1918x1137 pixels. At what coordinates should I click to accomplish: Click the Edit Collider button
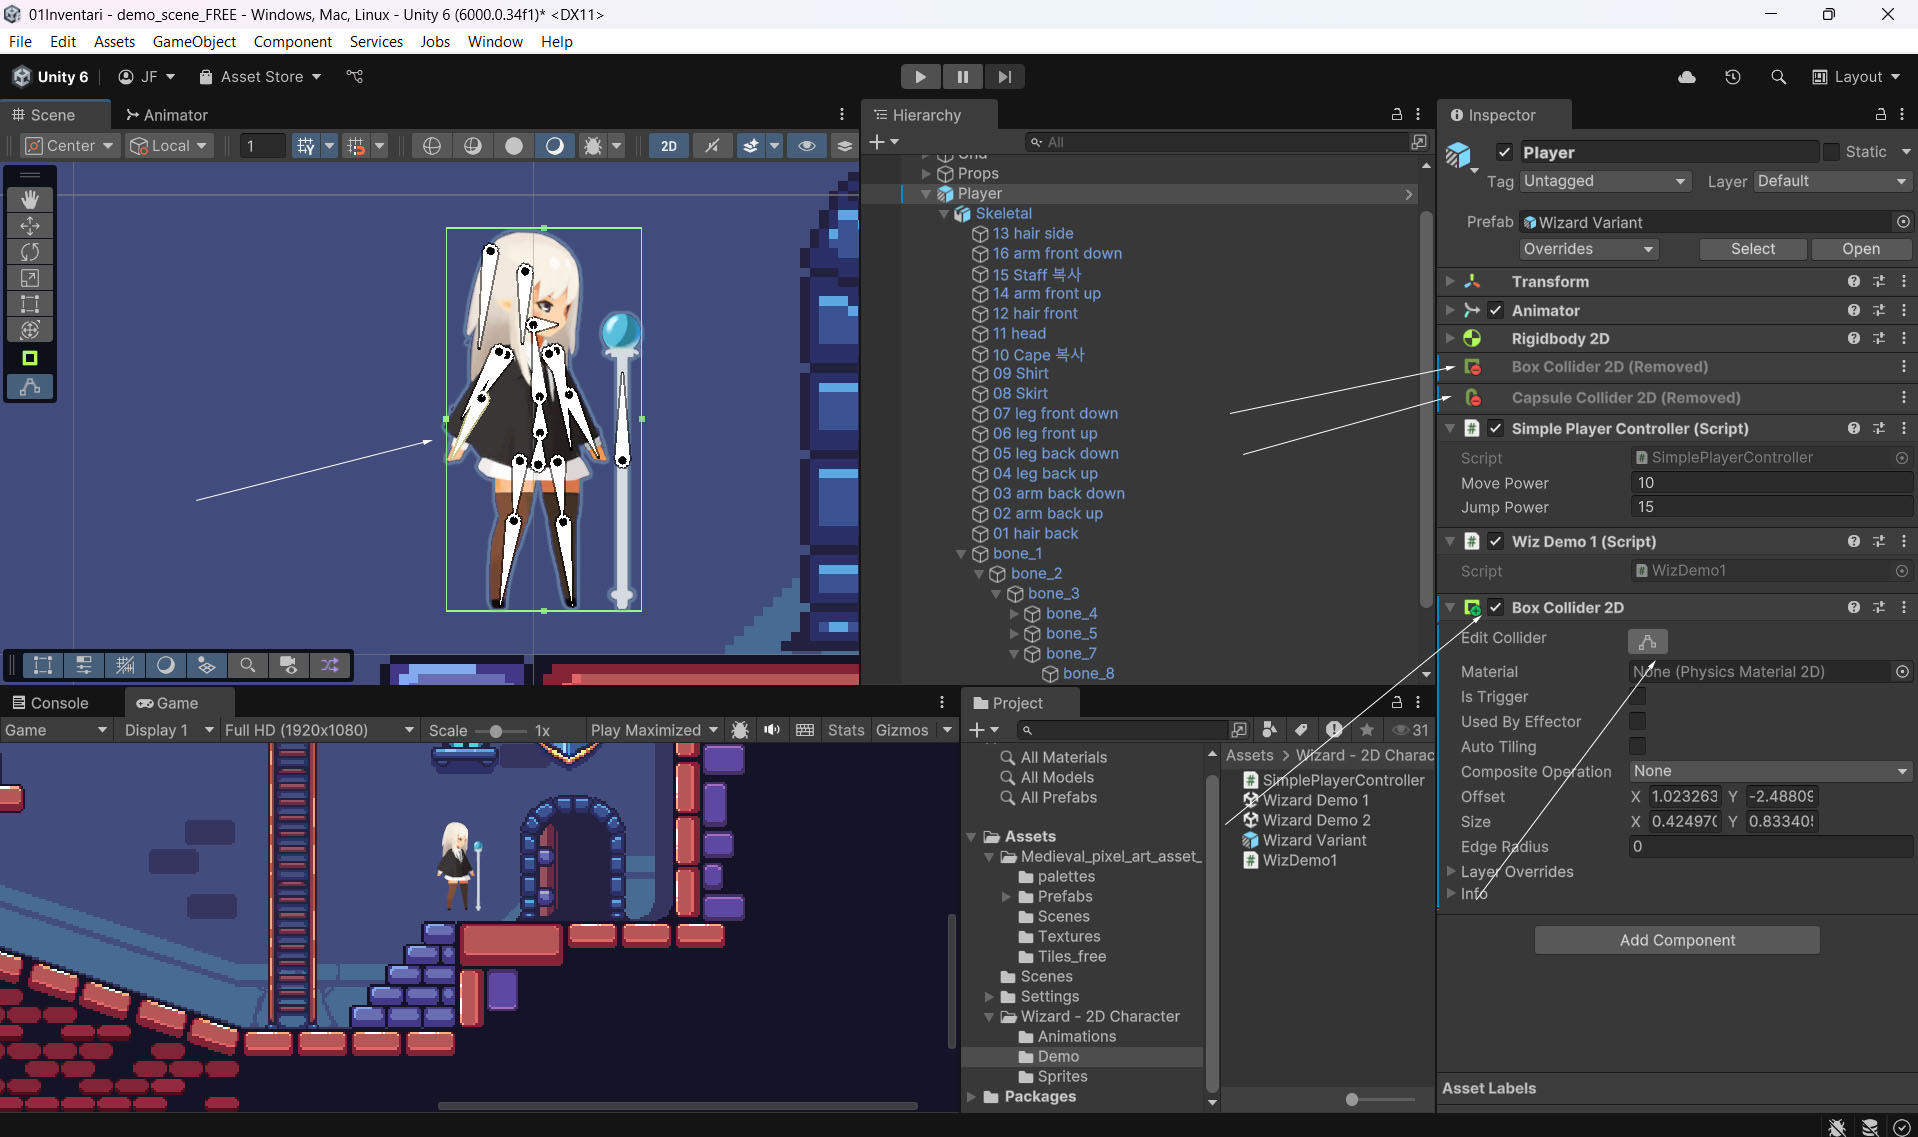coord(1647,641)
